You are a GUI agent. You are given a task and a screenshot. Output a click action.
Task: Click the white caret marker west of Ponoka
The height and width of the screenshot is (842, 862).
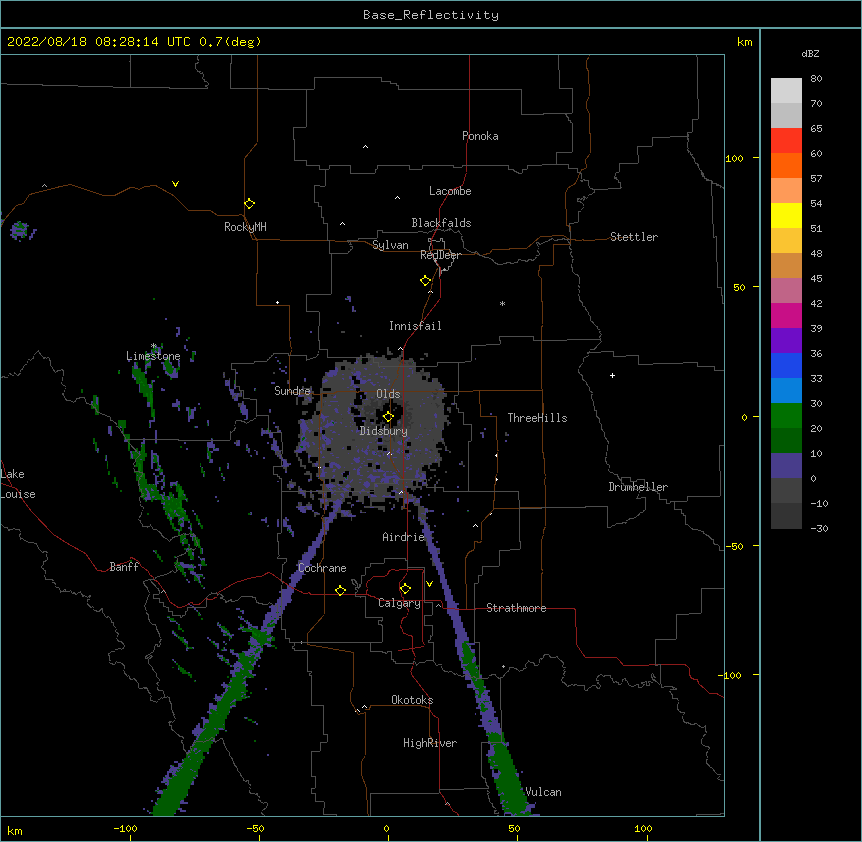click(366, 147)
